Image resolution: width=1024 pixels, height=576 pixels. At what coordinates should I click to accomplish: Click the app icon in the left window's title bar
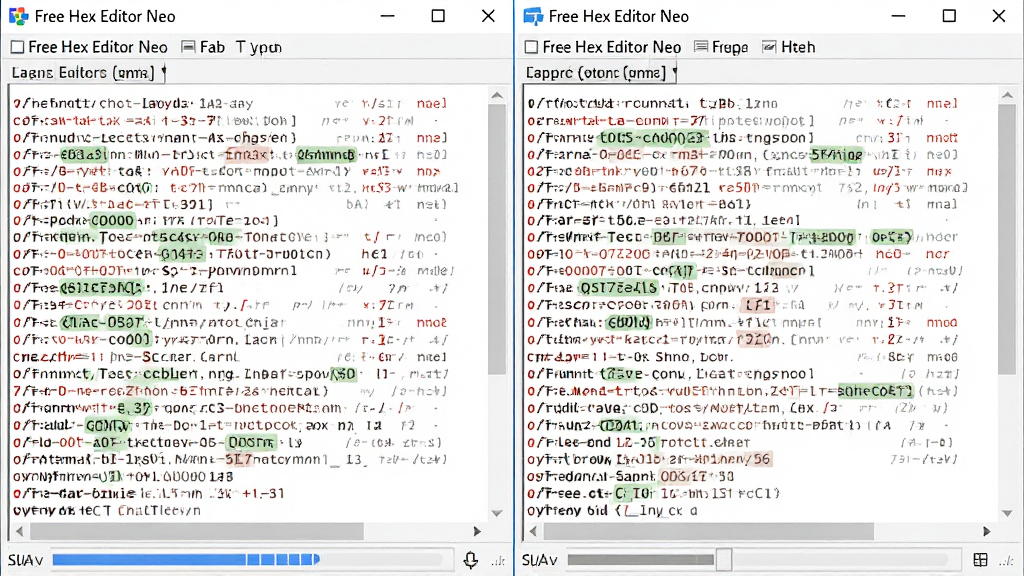coord(18,16)
